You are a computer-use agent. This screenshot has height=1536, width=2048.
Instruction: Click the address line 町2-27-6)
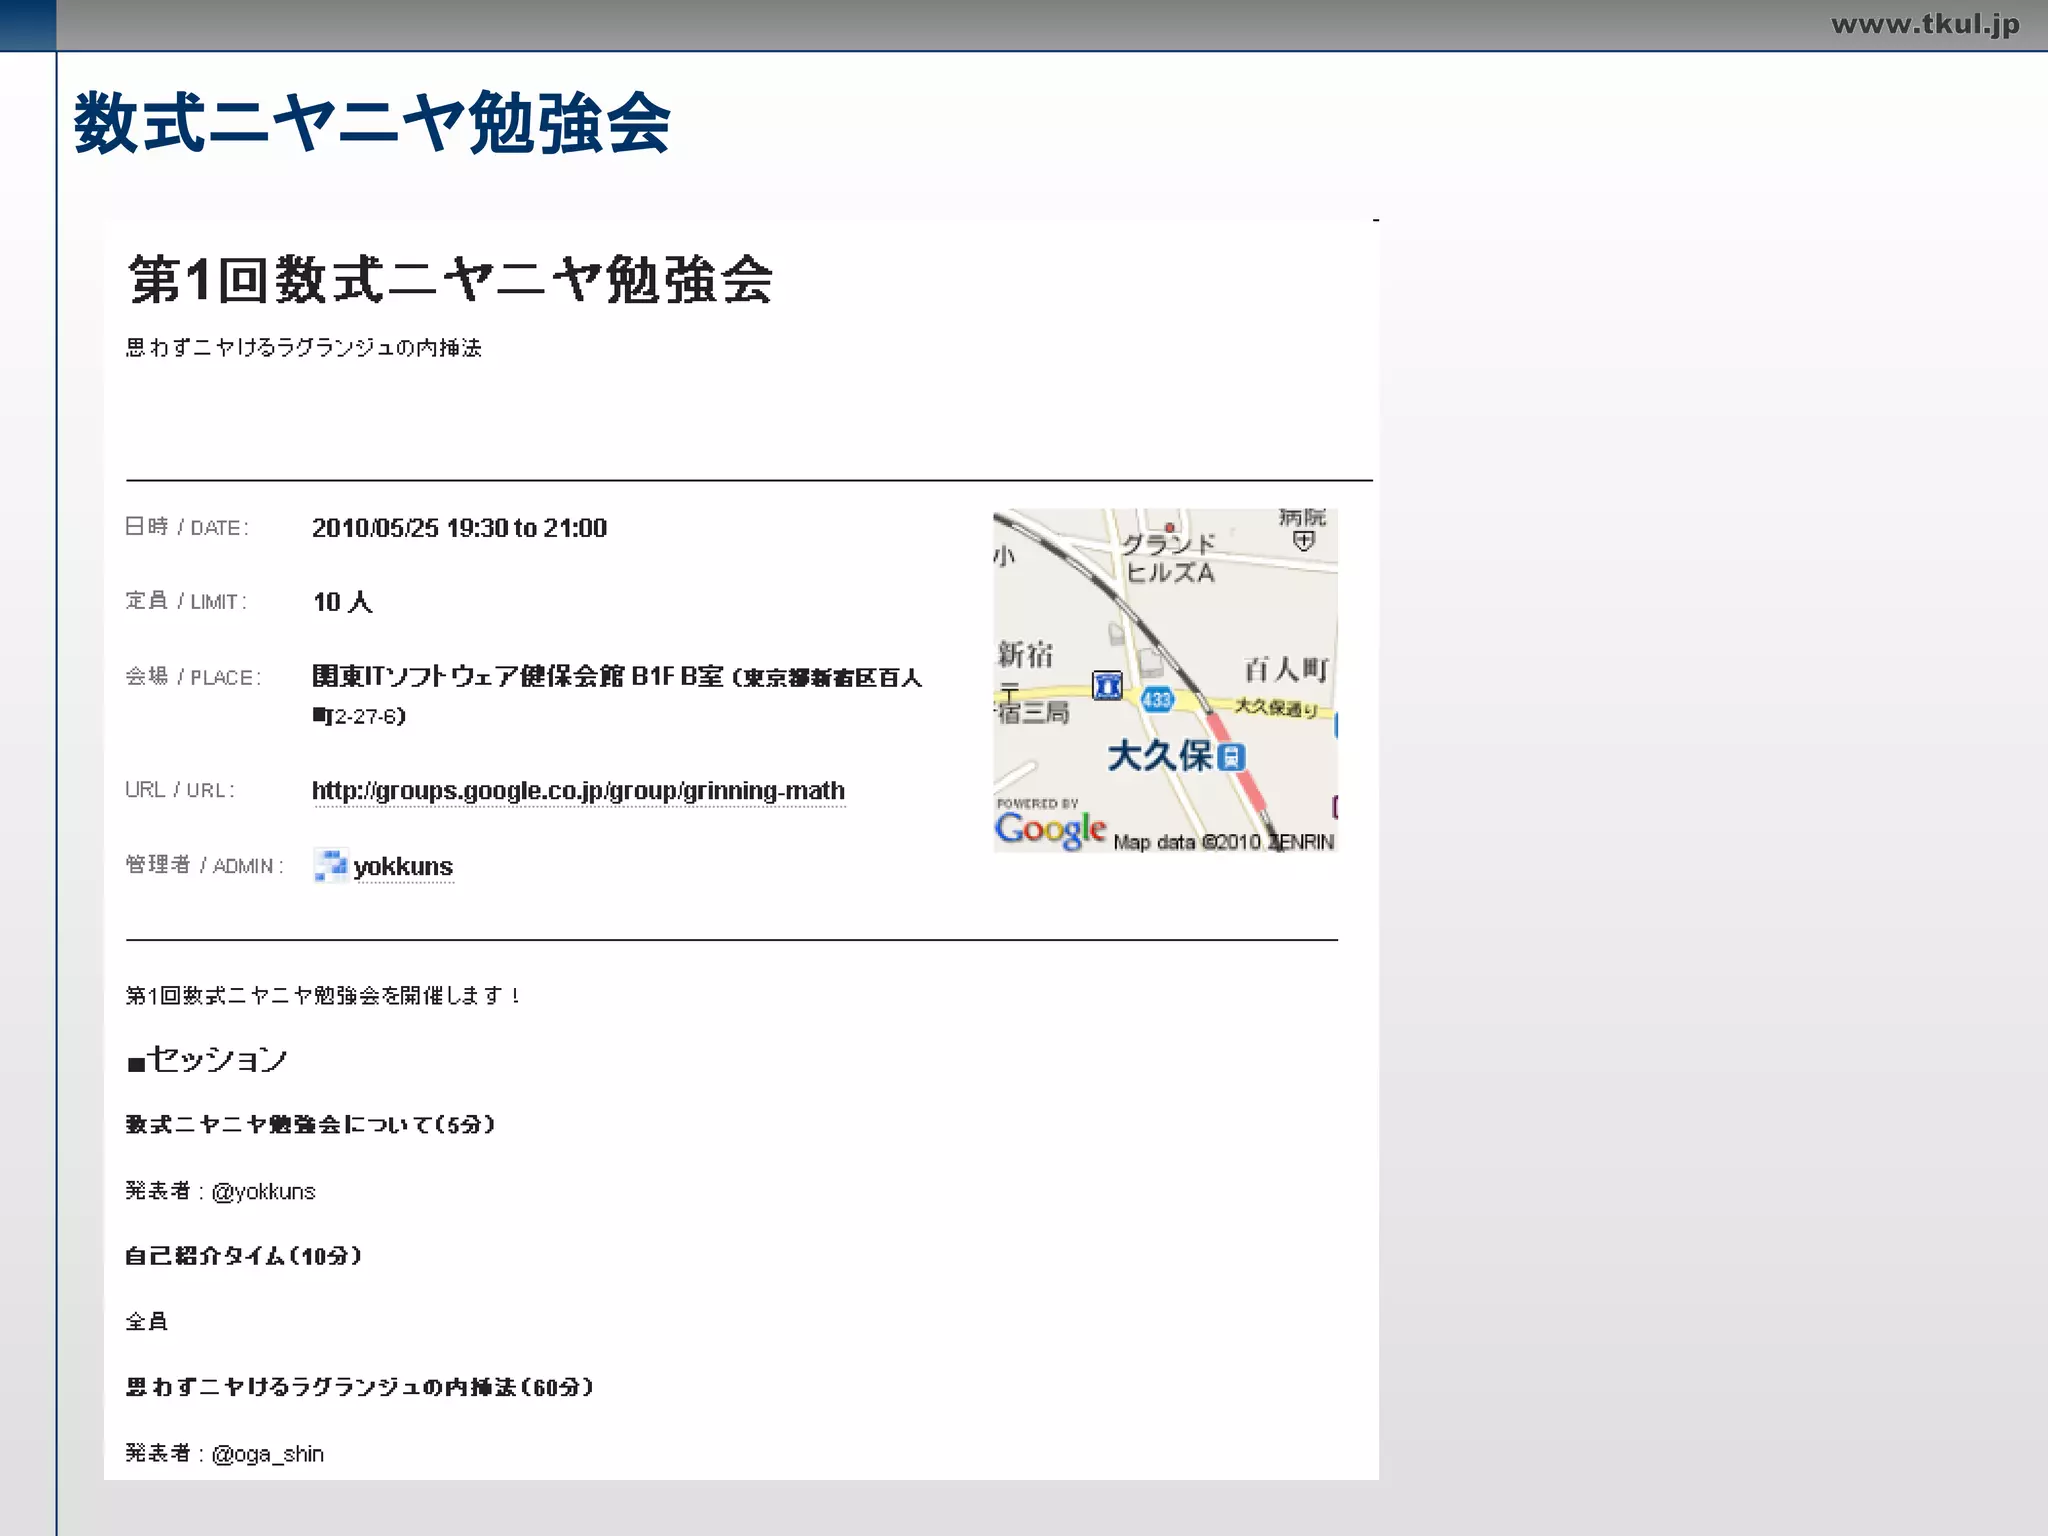359,716
